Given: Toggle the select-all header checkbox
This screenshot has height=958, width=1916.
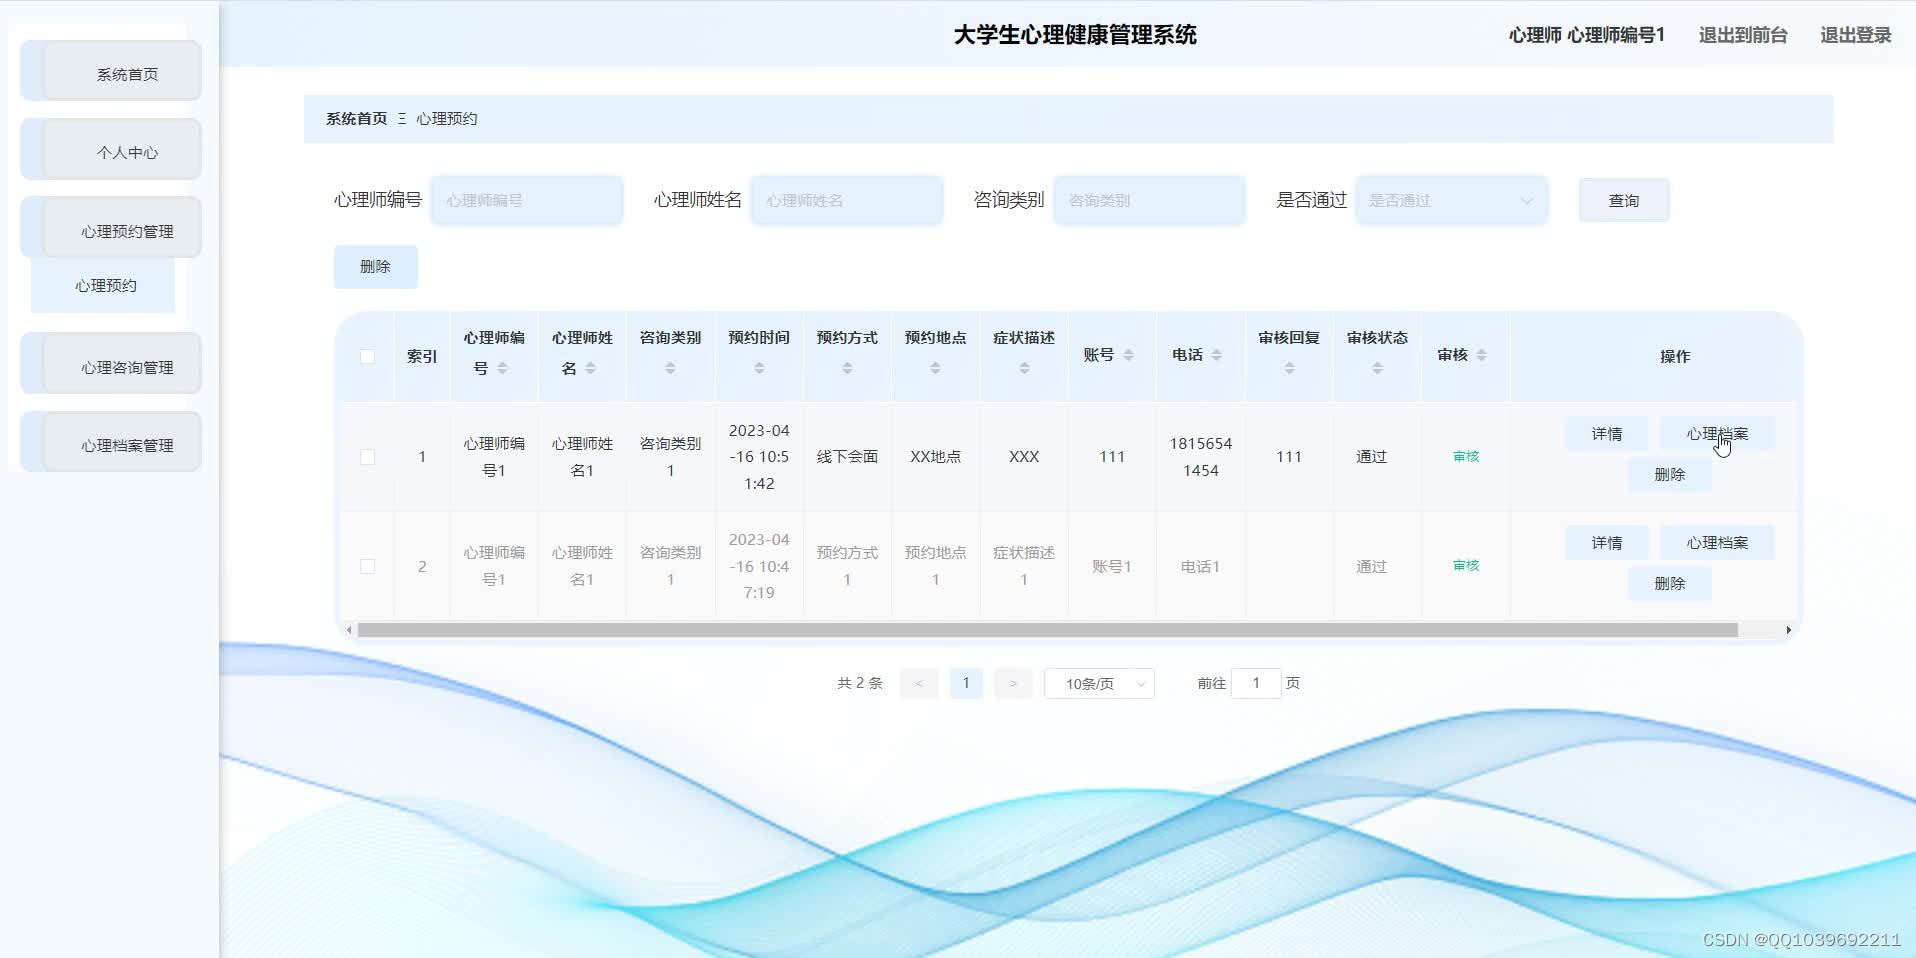Looking at the screenshot, I should coord(367,356).
